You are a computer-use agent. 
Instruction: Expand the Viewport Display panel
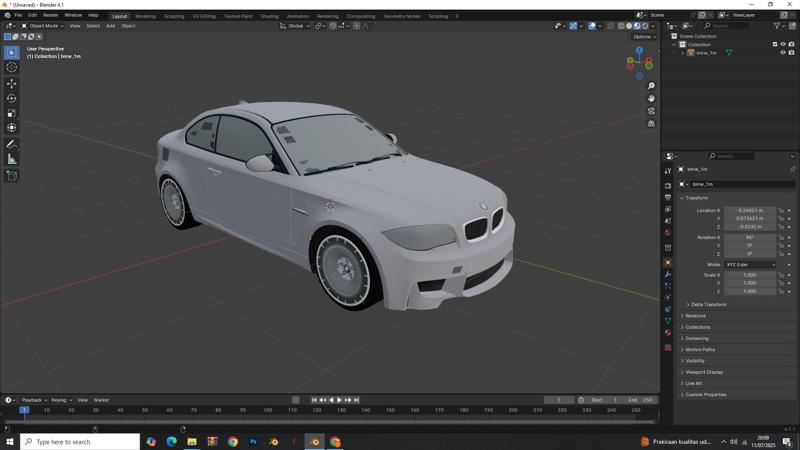click(702, 372)
